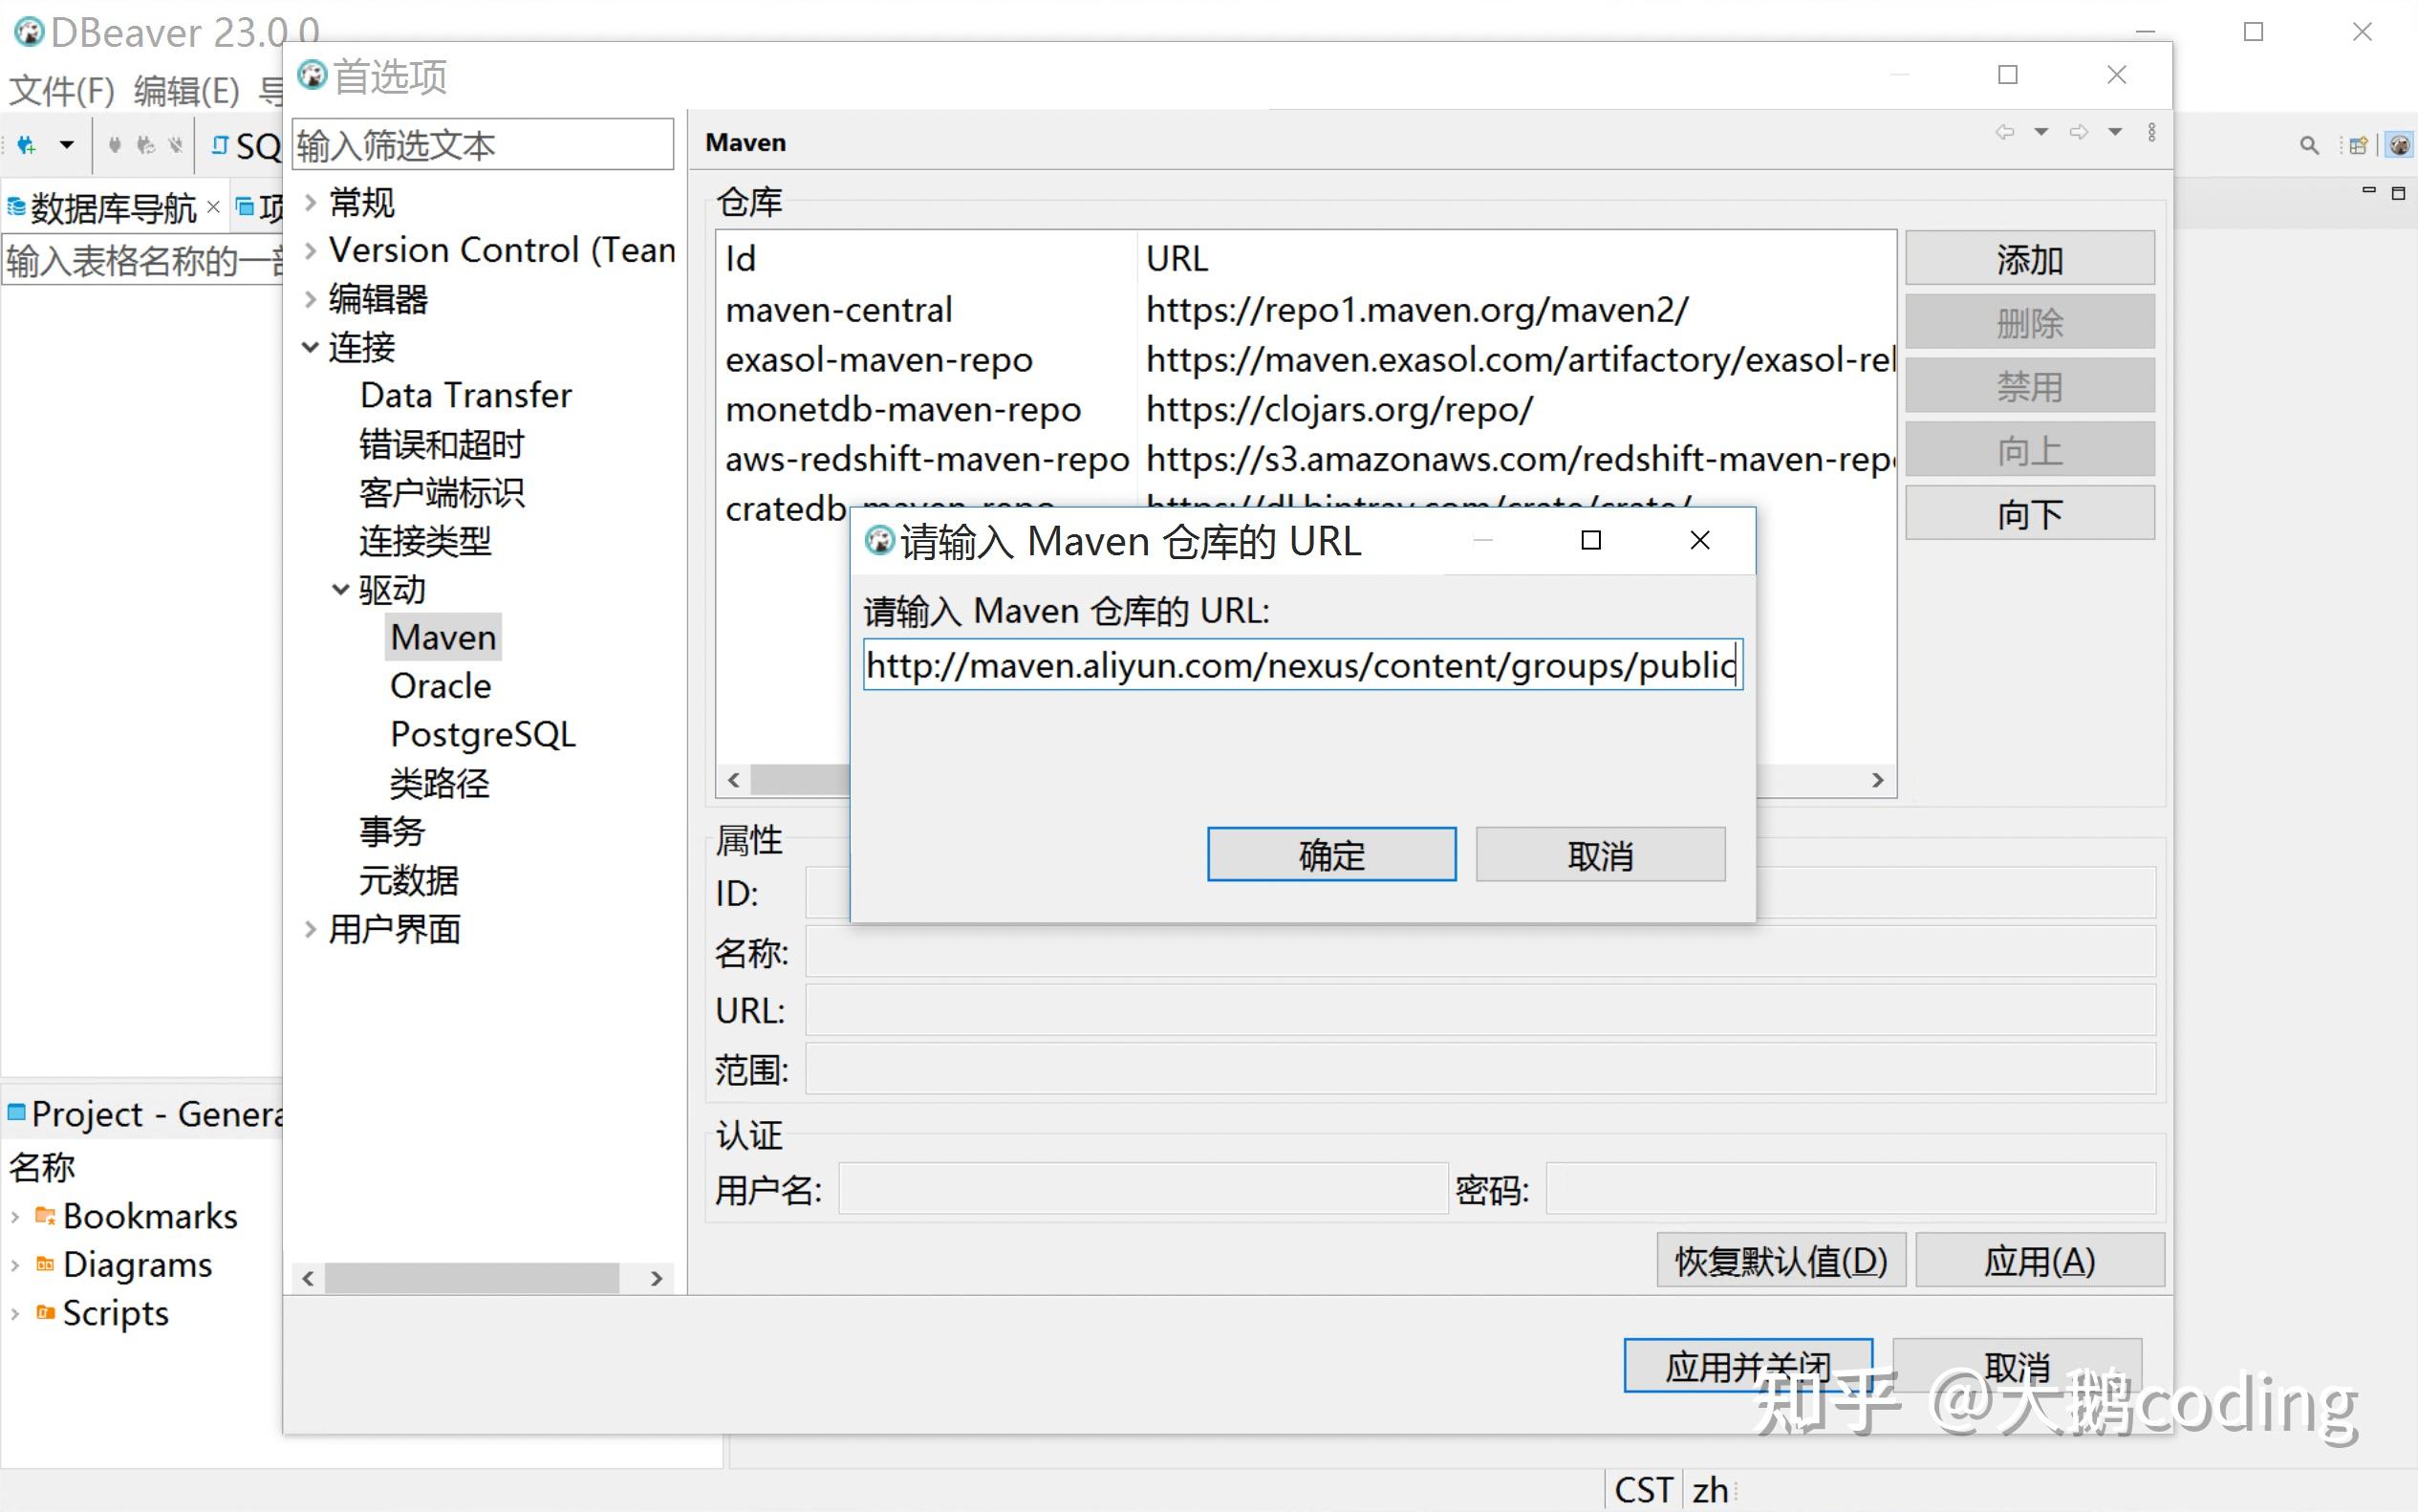Open the 文件(F) menu
This screenshot has width=2418, height=1512.
point(62,91)
